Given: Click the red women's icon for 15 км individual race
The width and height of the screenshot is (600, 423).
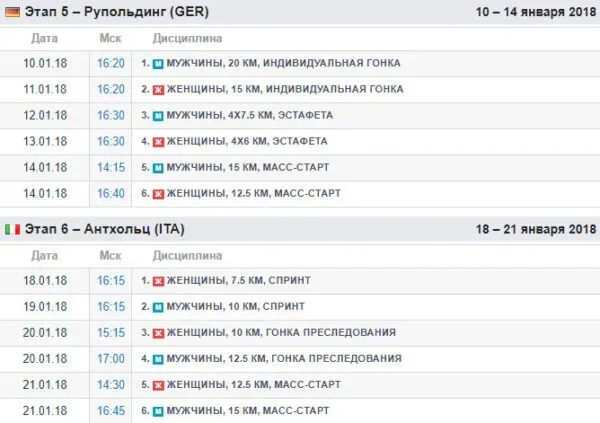Looking at the screenshot, I should [x=159, y=89].
